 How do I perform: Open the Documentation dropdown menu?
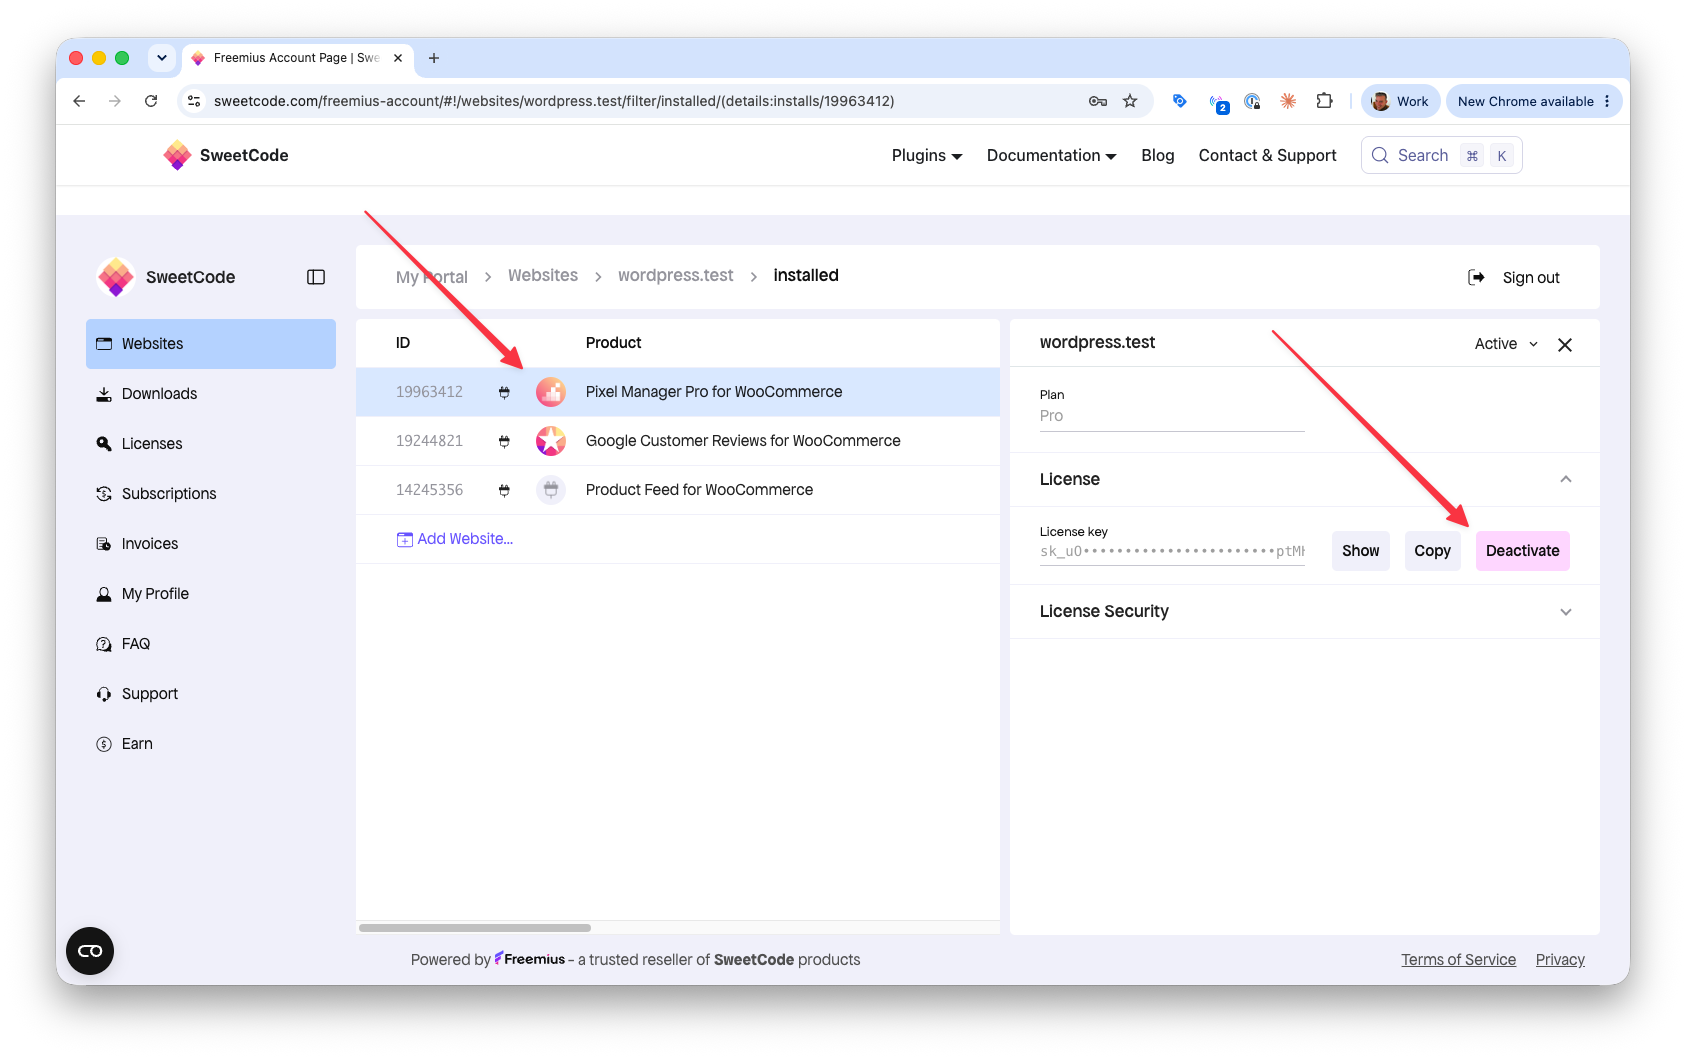pos(1051,155)
